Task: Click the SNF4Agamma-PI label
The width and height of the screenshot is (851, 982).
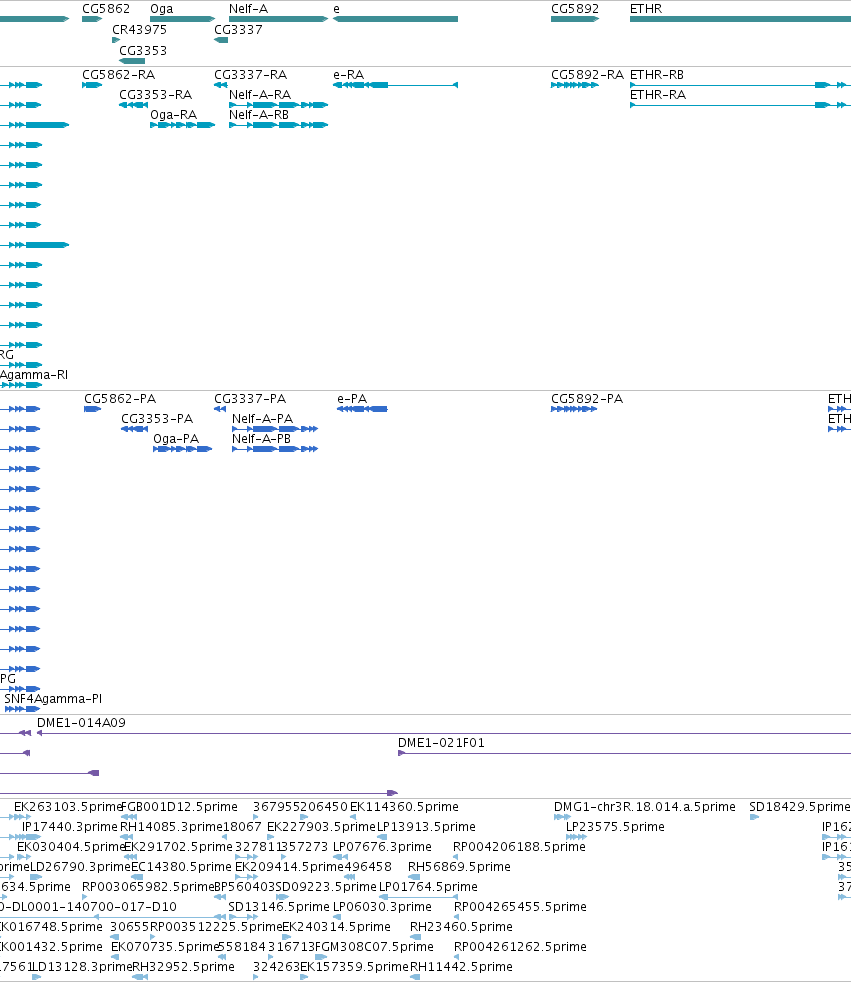Action: click(x=53, y=698)
